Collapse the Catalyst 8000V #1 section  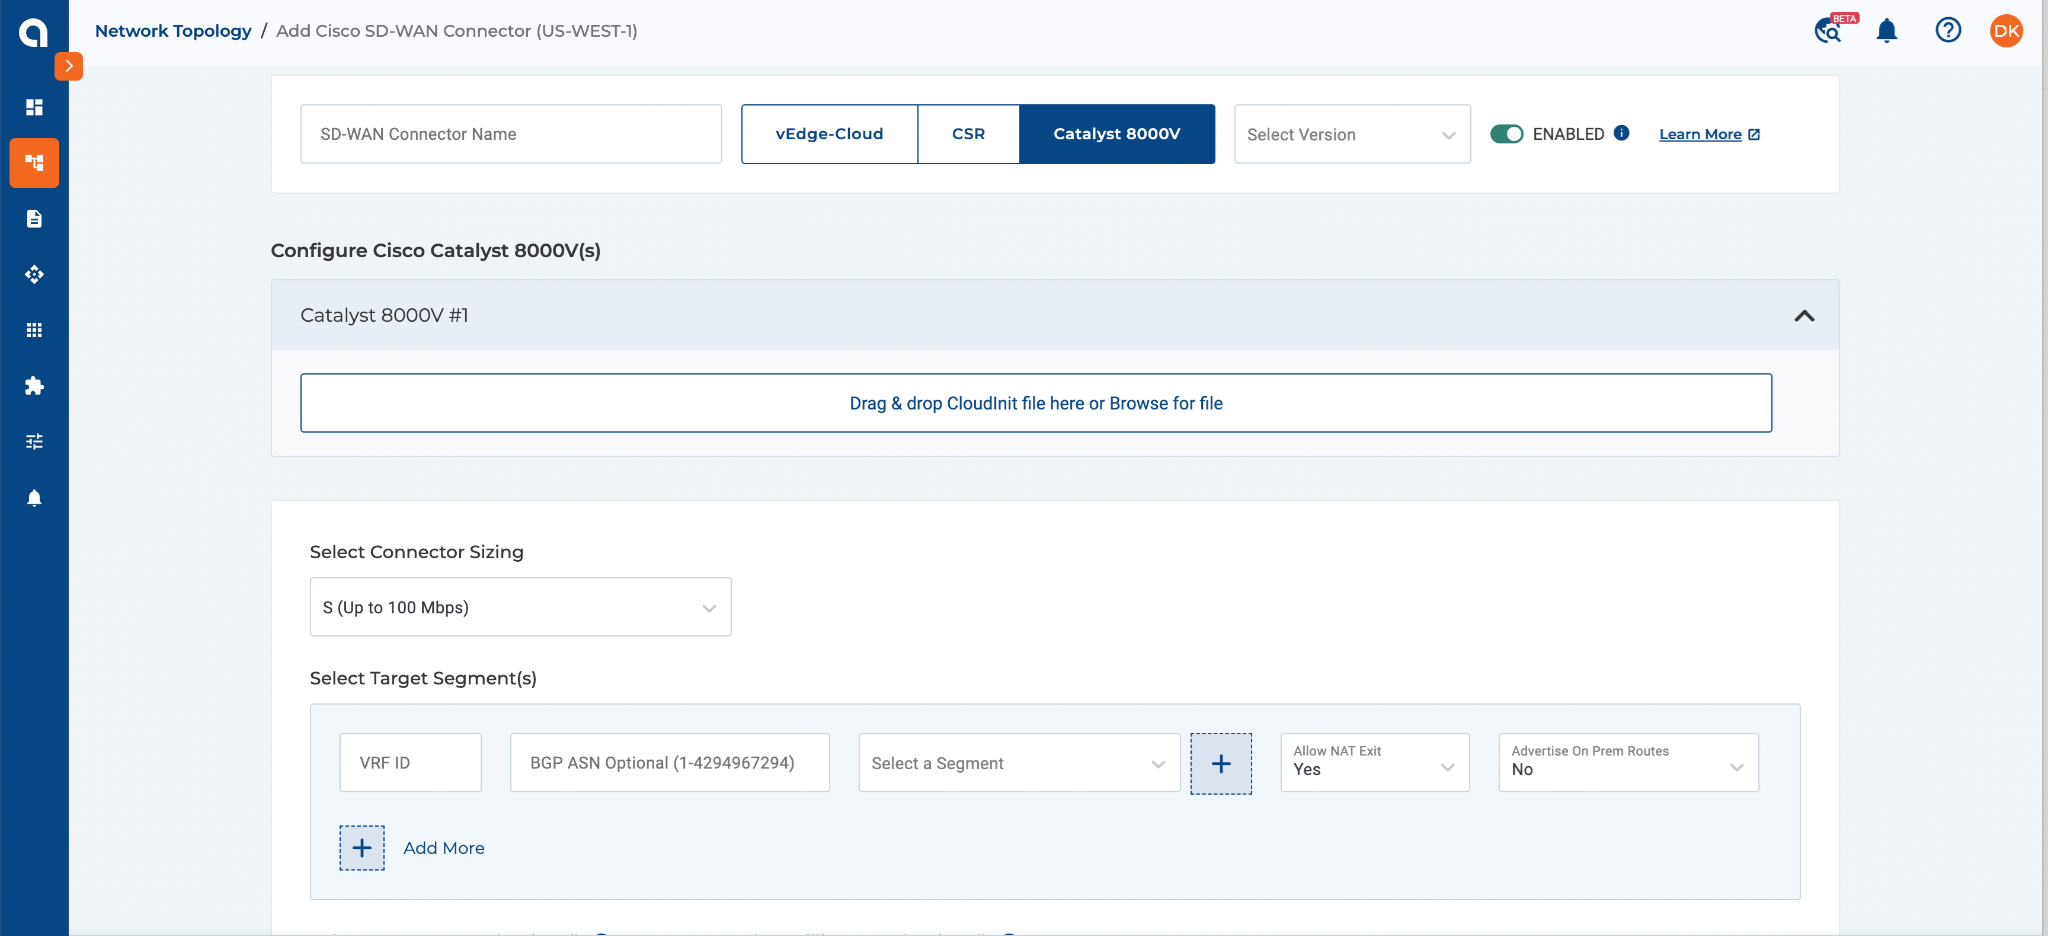[x=1804, y=316]
